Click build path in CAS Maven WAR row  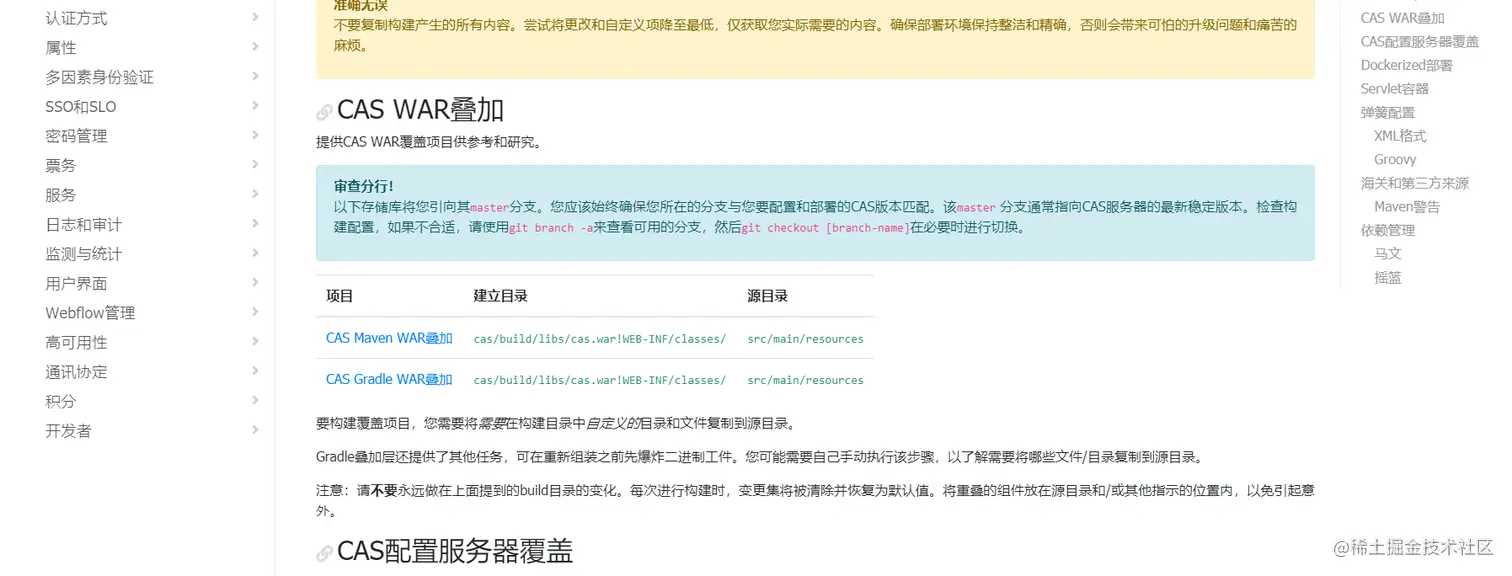(600, 339)
